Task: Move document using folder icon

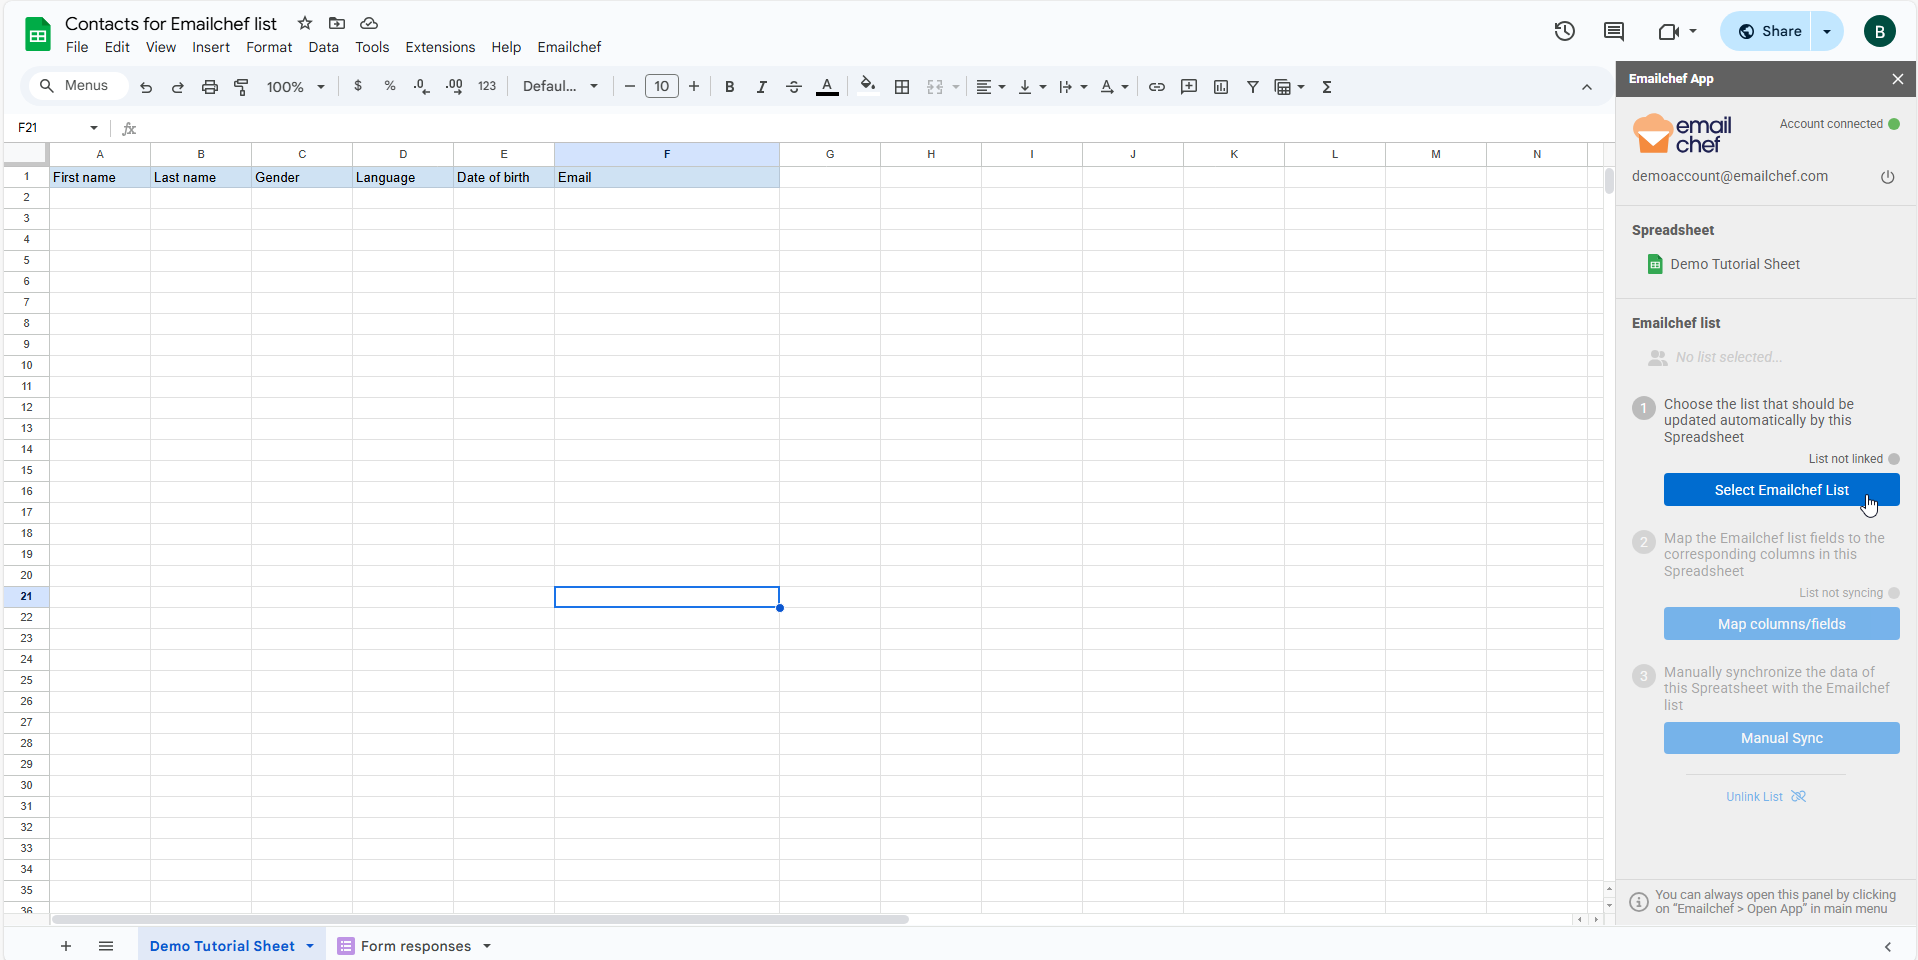Action: click(337, 23)
